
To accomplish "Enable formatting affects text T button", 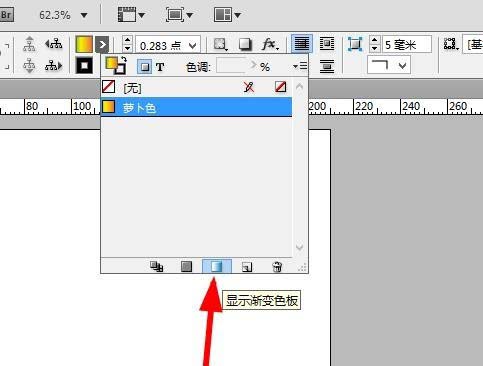I will click(160, 67).
